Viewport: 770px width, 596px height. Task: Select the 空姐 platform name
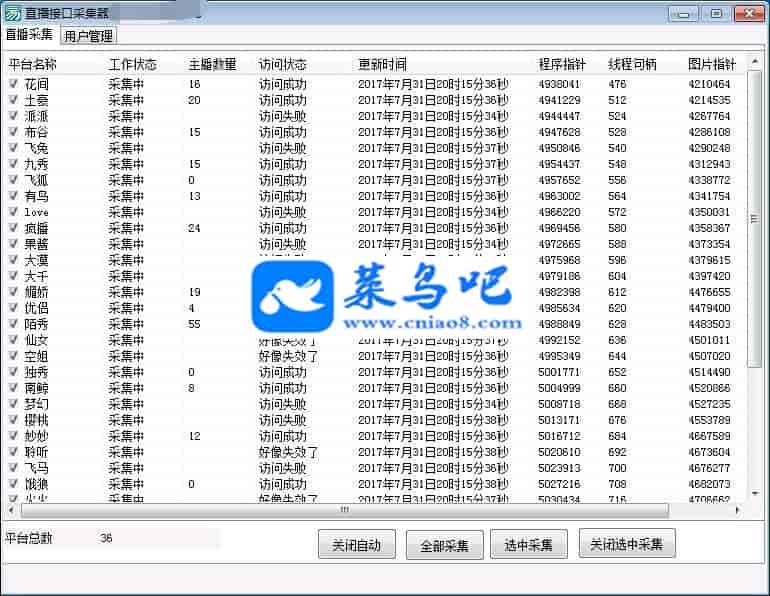coord(36,356)
